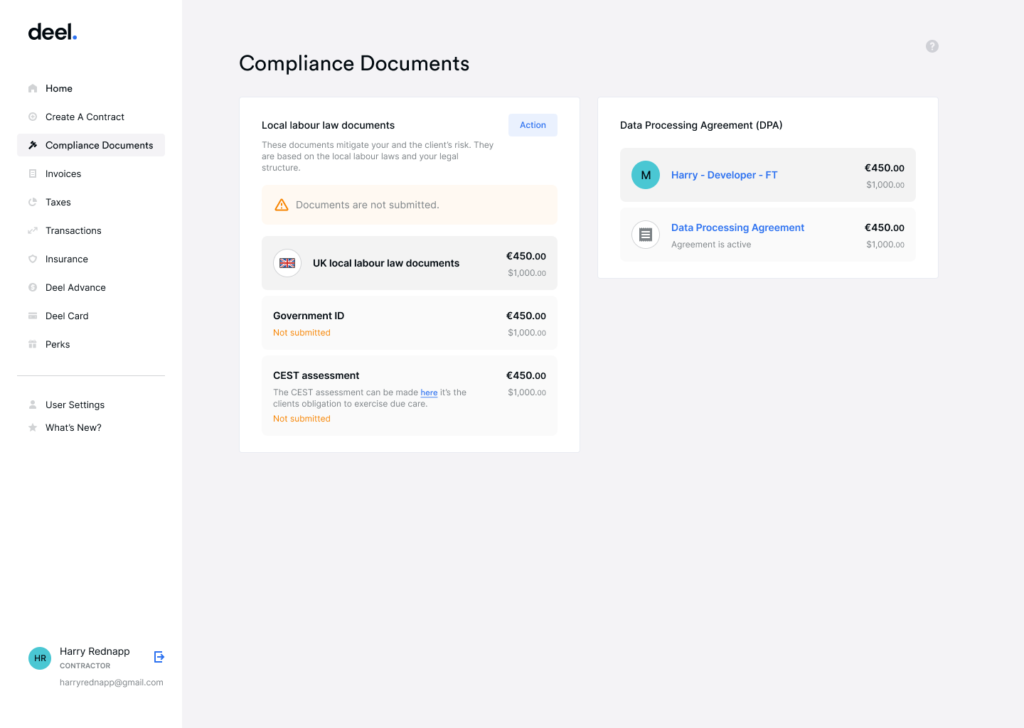Open the CEST assessment row
The width and height of the screenshot is (1024, 728).
coord(409,396)
